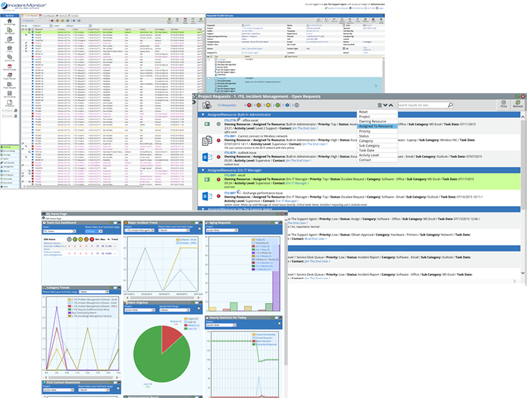Screen dimensions: 530x398
Task: Toggle the blue priority filter in Project Requests
Action: click(x=287, y=105)
